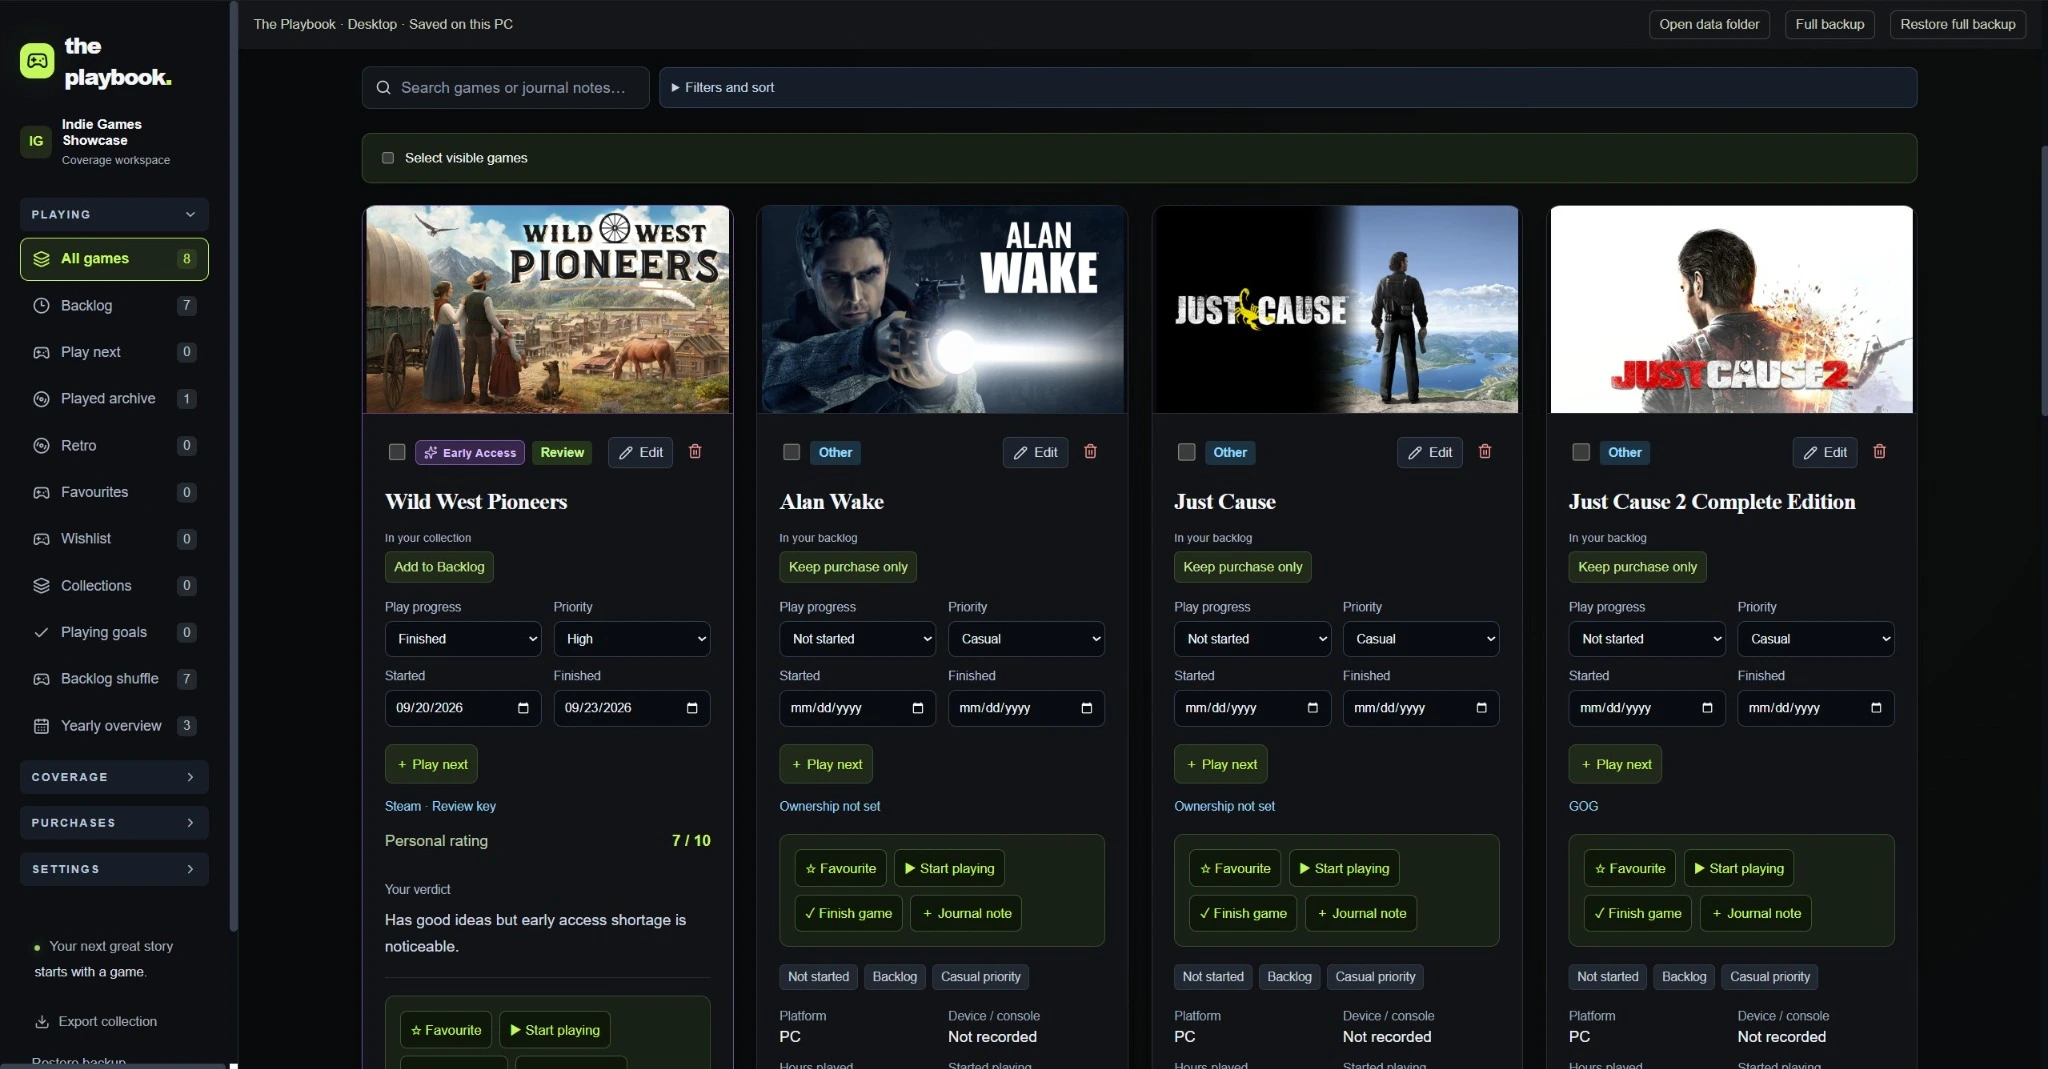Expand the COVERAGE sidebar section
The image size is (2048, 1069).
tap(114, 777)
